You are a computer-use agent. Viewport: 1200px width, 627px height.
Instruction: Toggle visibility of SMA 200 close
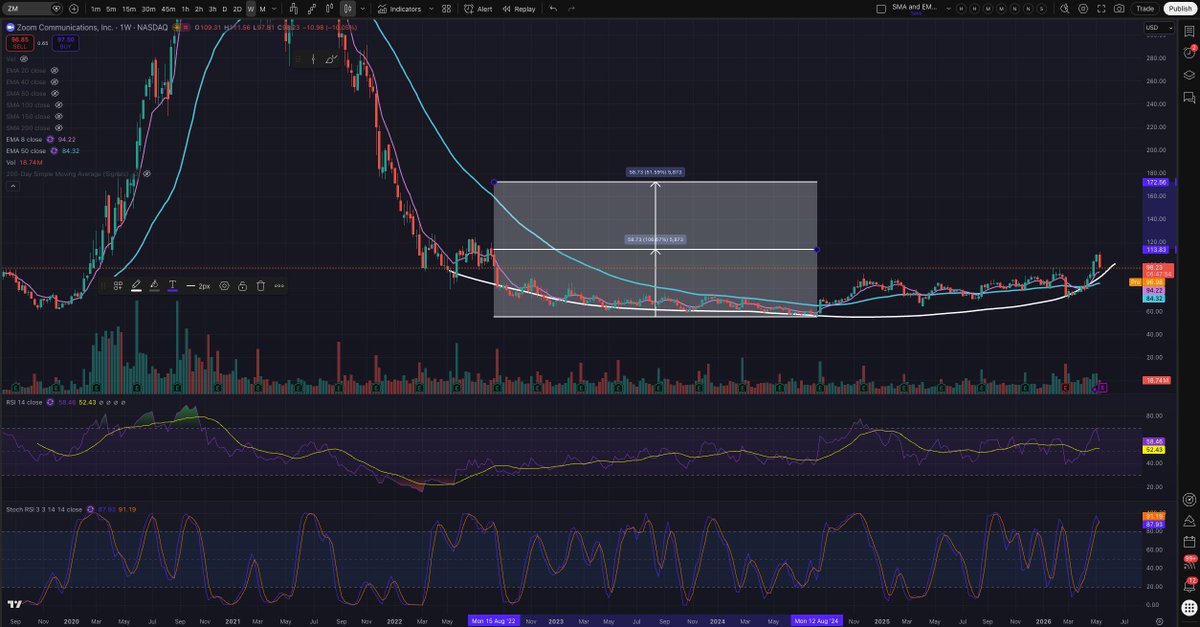tap(58, 128)
